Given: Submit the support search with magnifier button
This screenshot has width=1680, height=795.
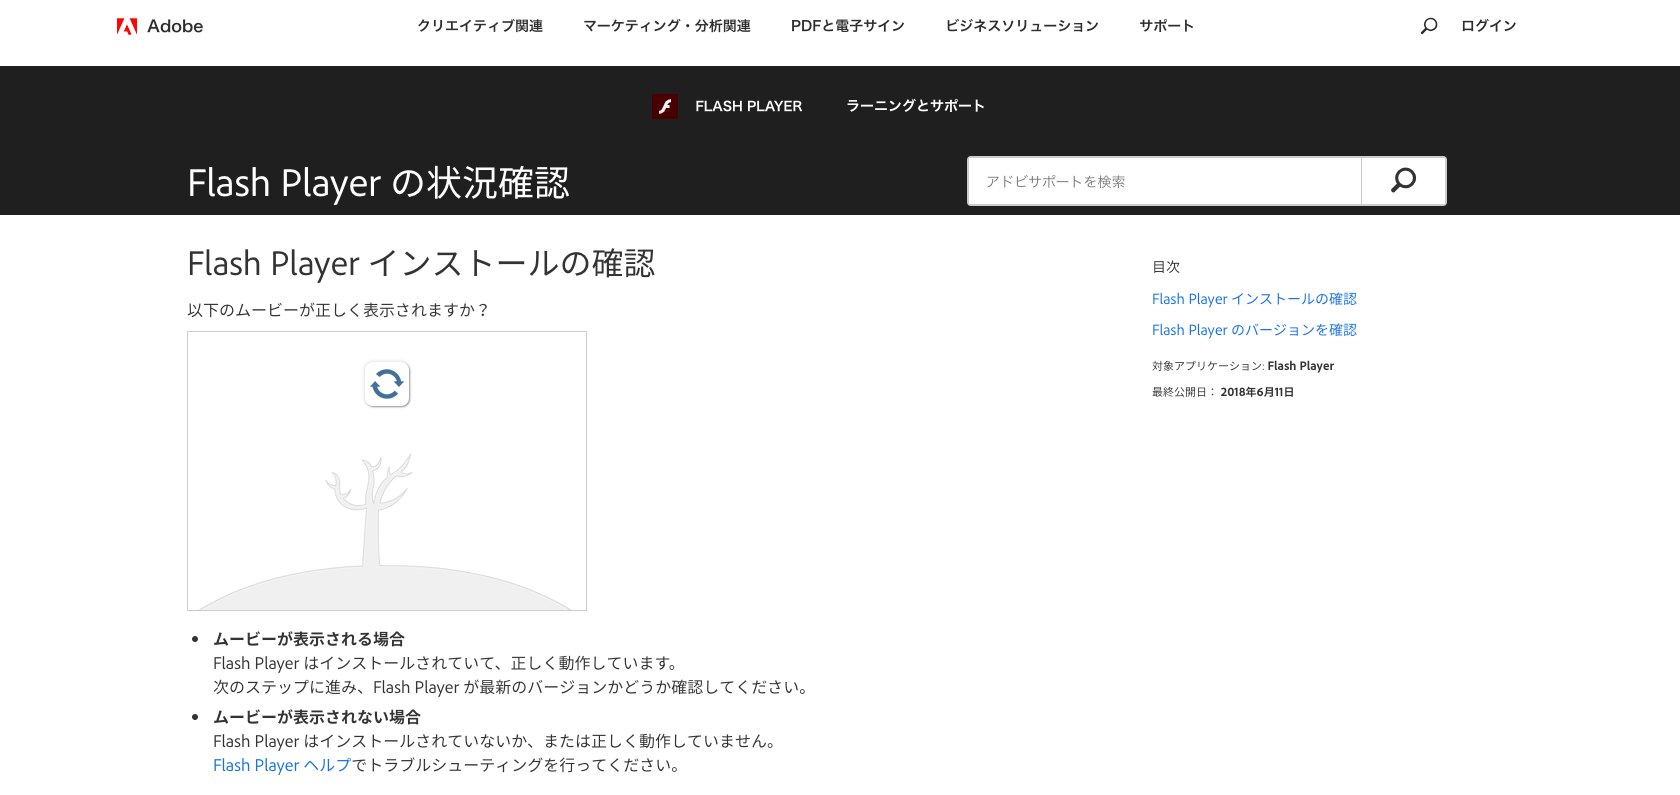Looking at the screenshot, I should pos(1403,181).
